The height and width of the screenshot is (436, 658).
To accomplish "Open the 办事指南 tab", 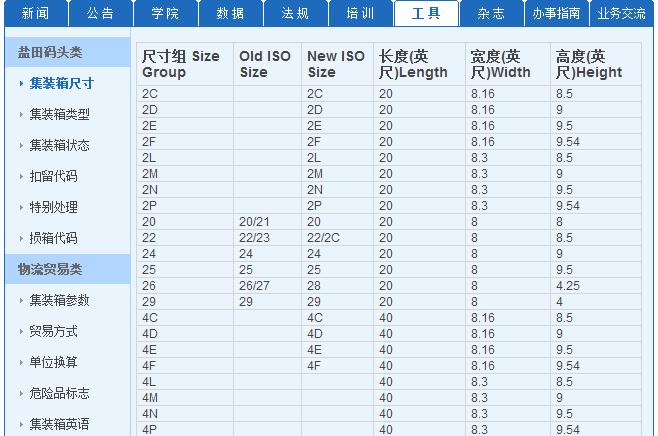I will 556,13.
